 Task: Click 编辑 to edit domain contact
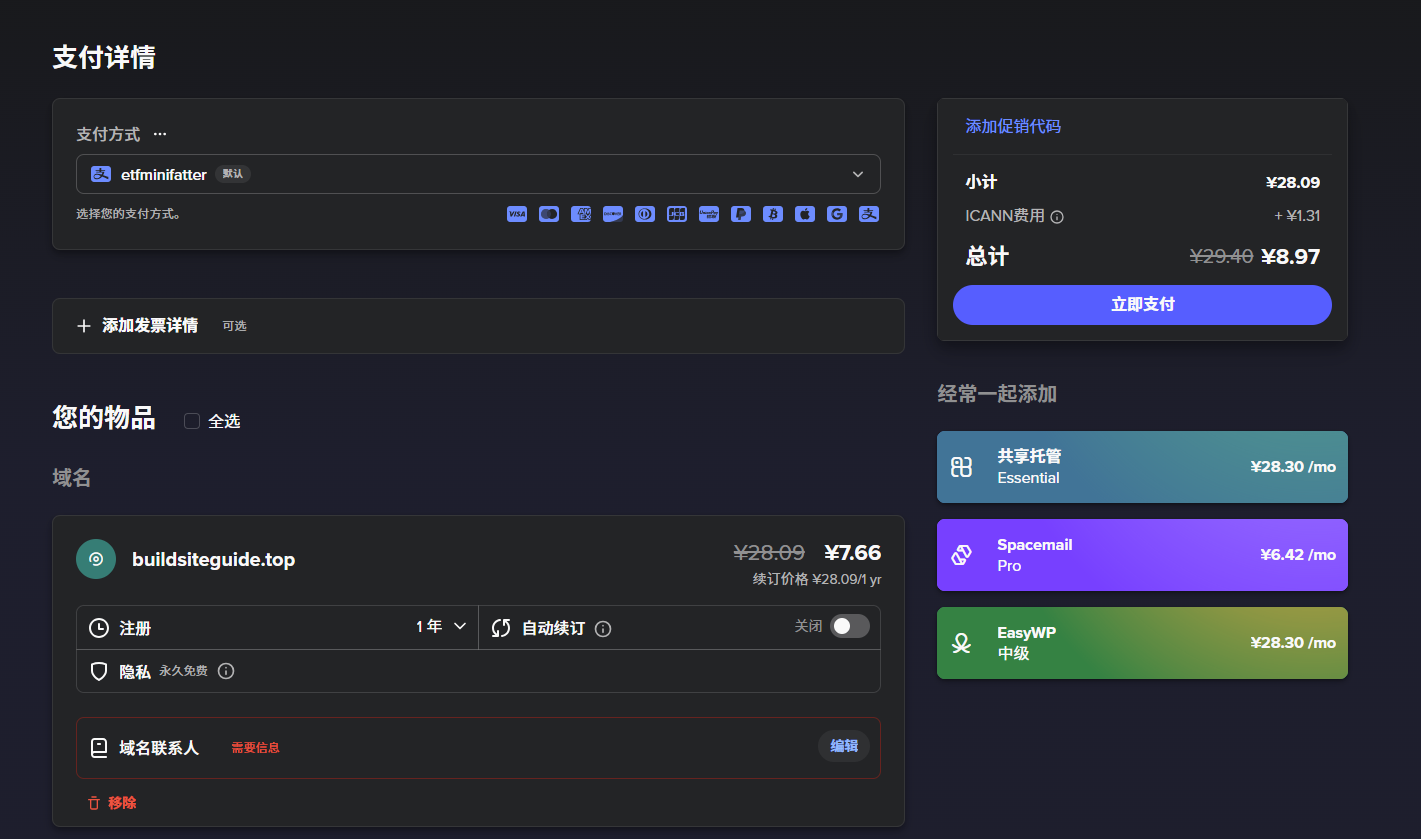(x=843, y=746)
